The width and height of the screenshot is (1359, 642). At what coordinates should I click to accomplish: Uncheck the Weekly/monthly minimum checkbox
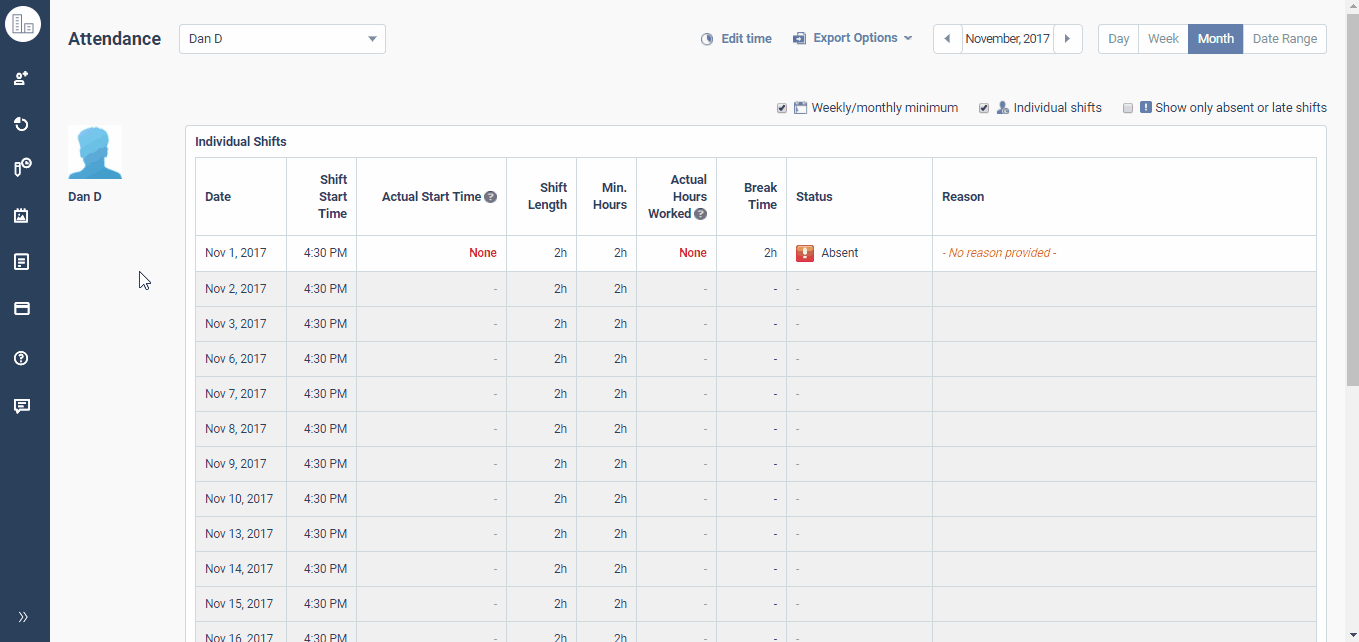[x=782, y=108]
